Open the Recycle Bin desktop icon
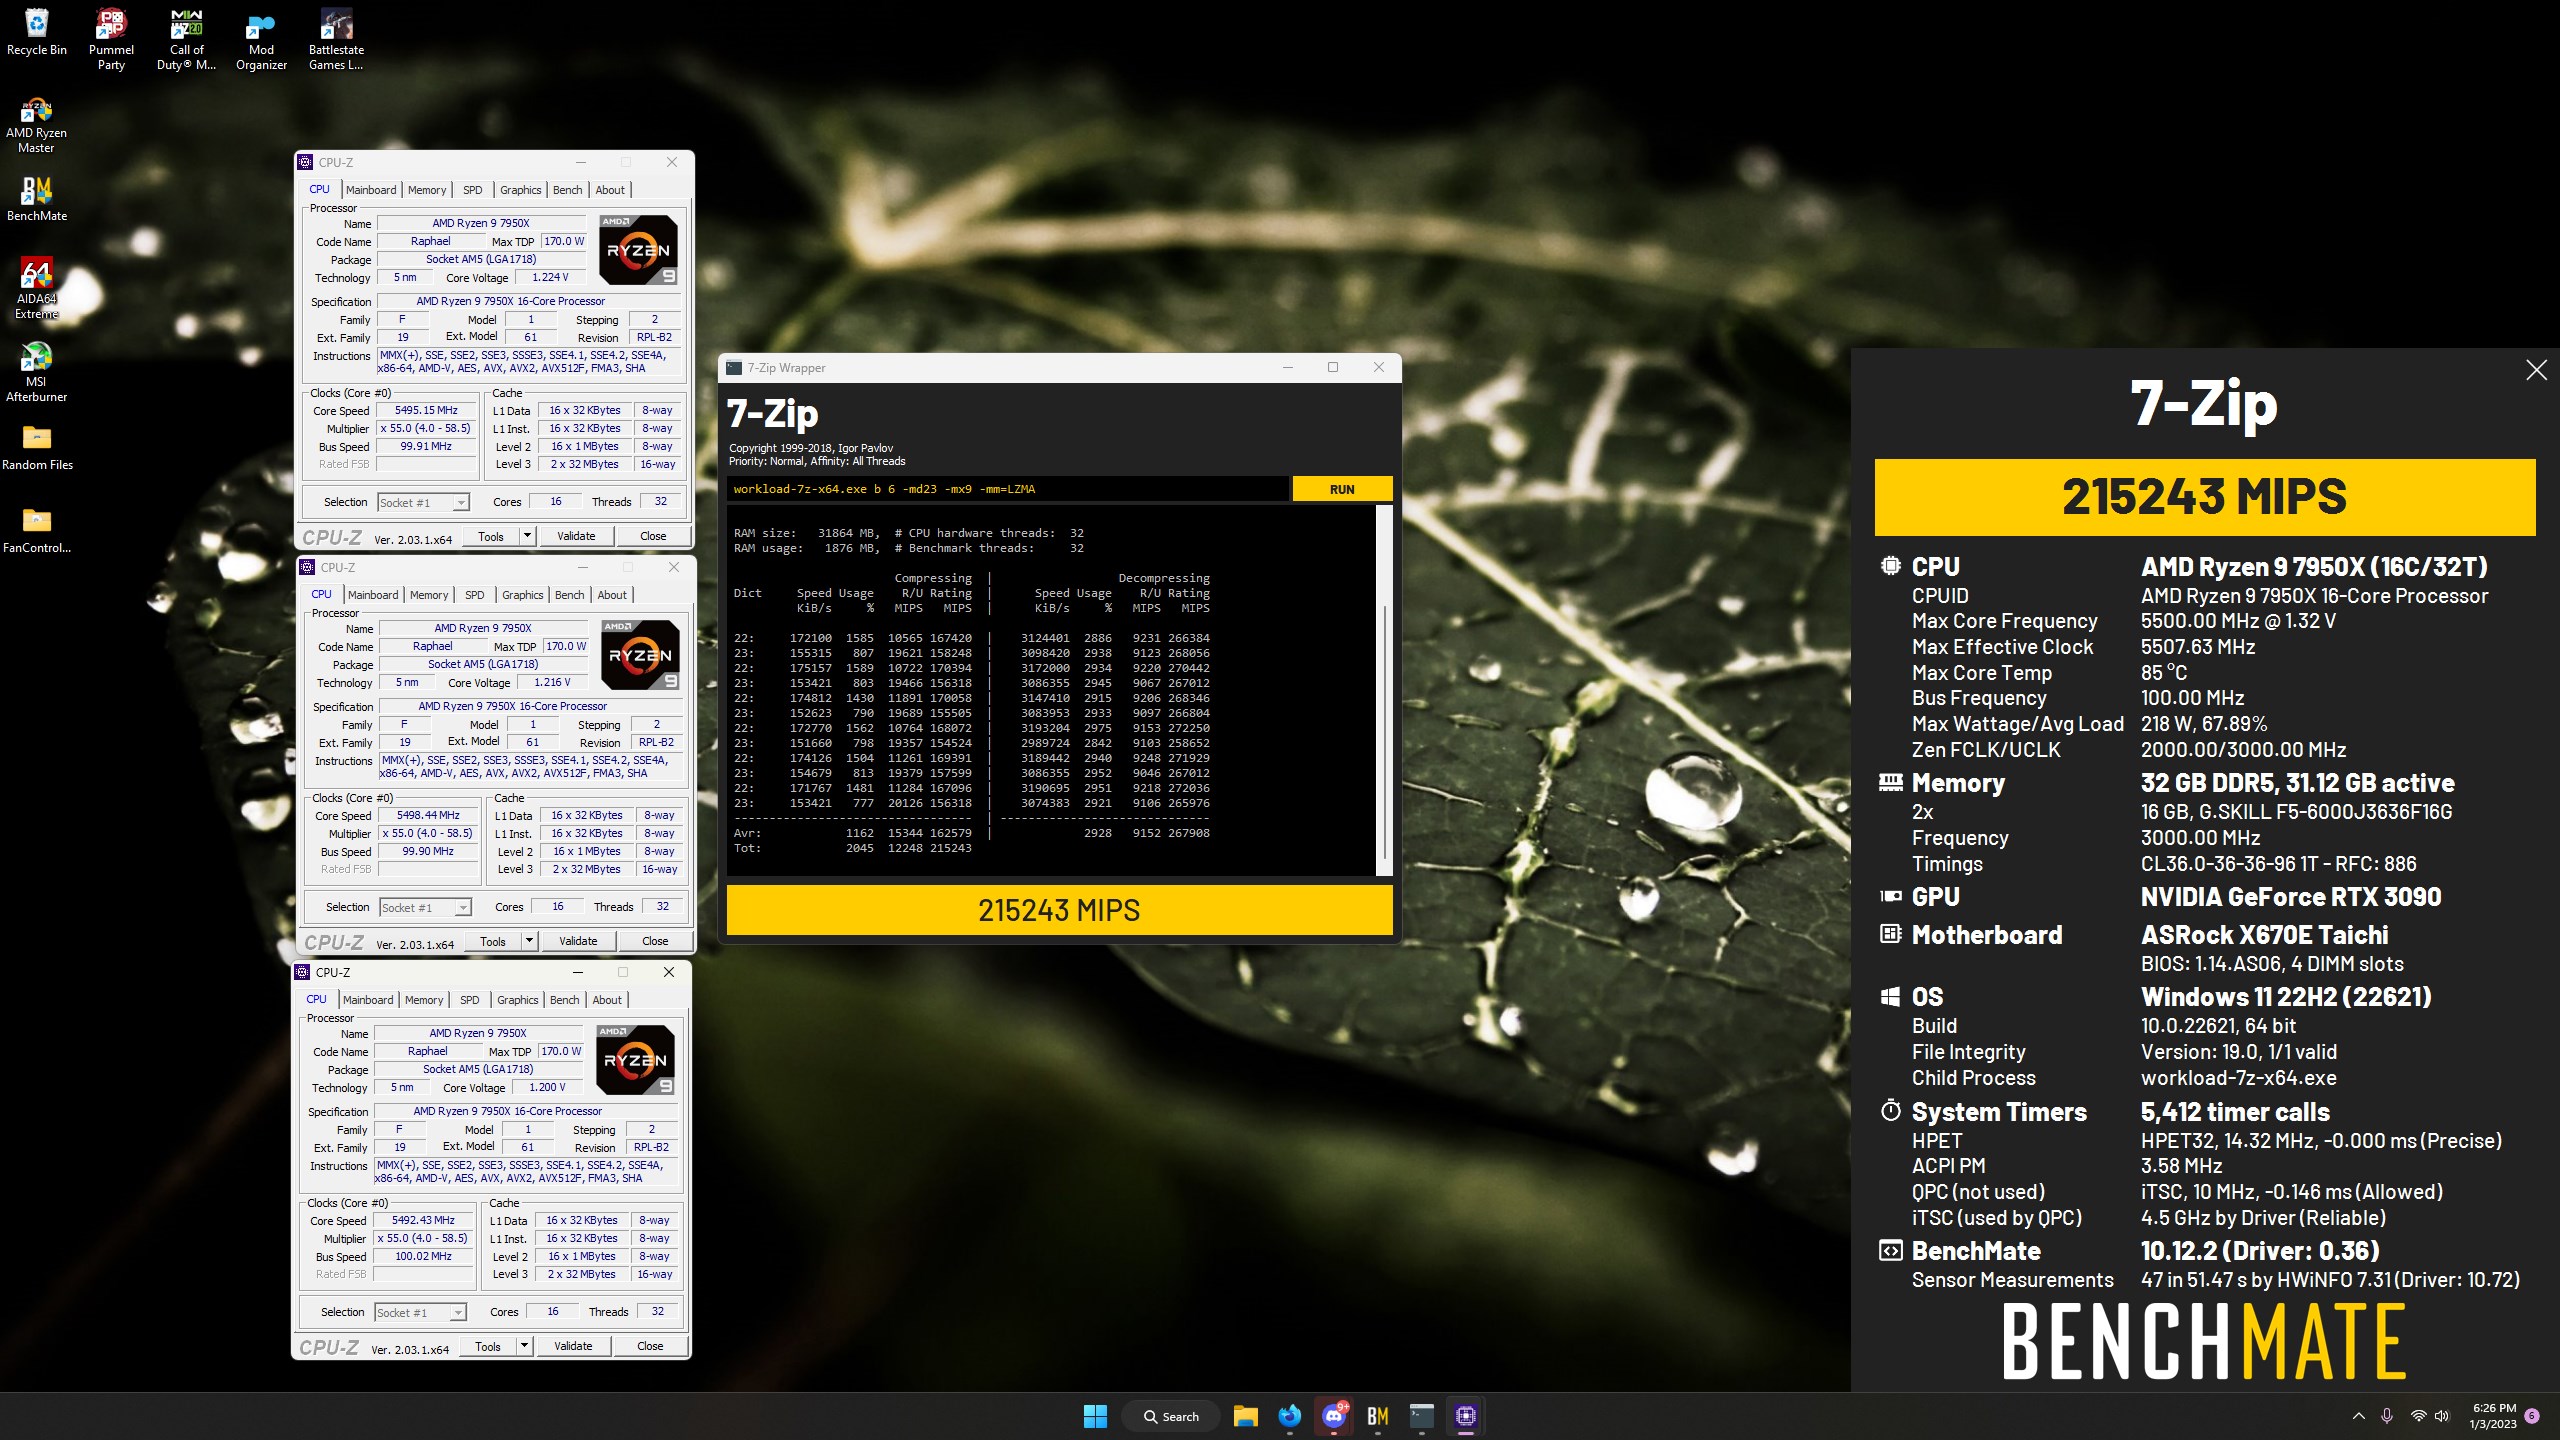 (x=37, y=32)
